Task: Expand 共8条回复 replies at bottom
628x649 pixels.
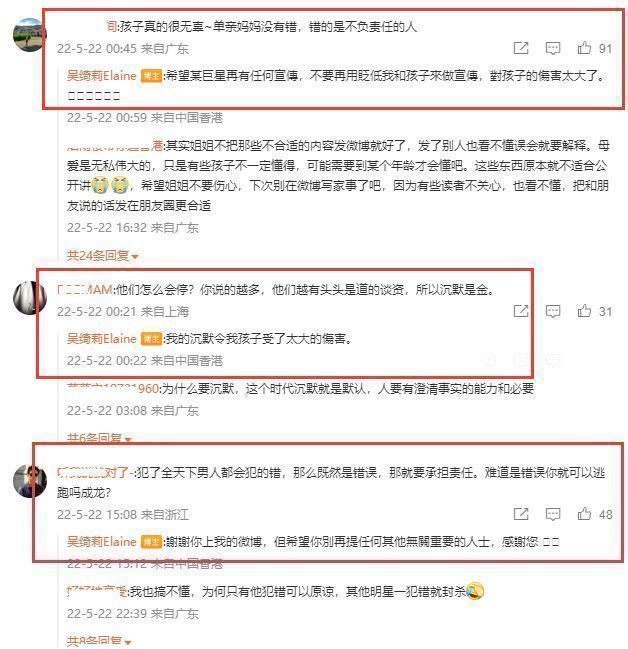Action: tap(99, 642)
